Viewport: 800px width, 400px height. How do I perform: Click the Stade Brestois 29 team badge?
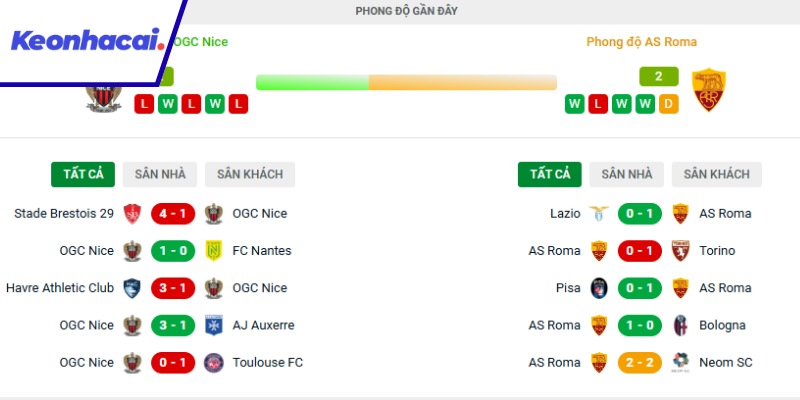(132, 213)
